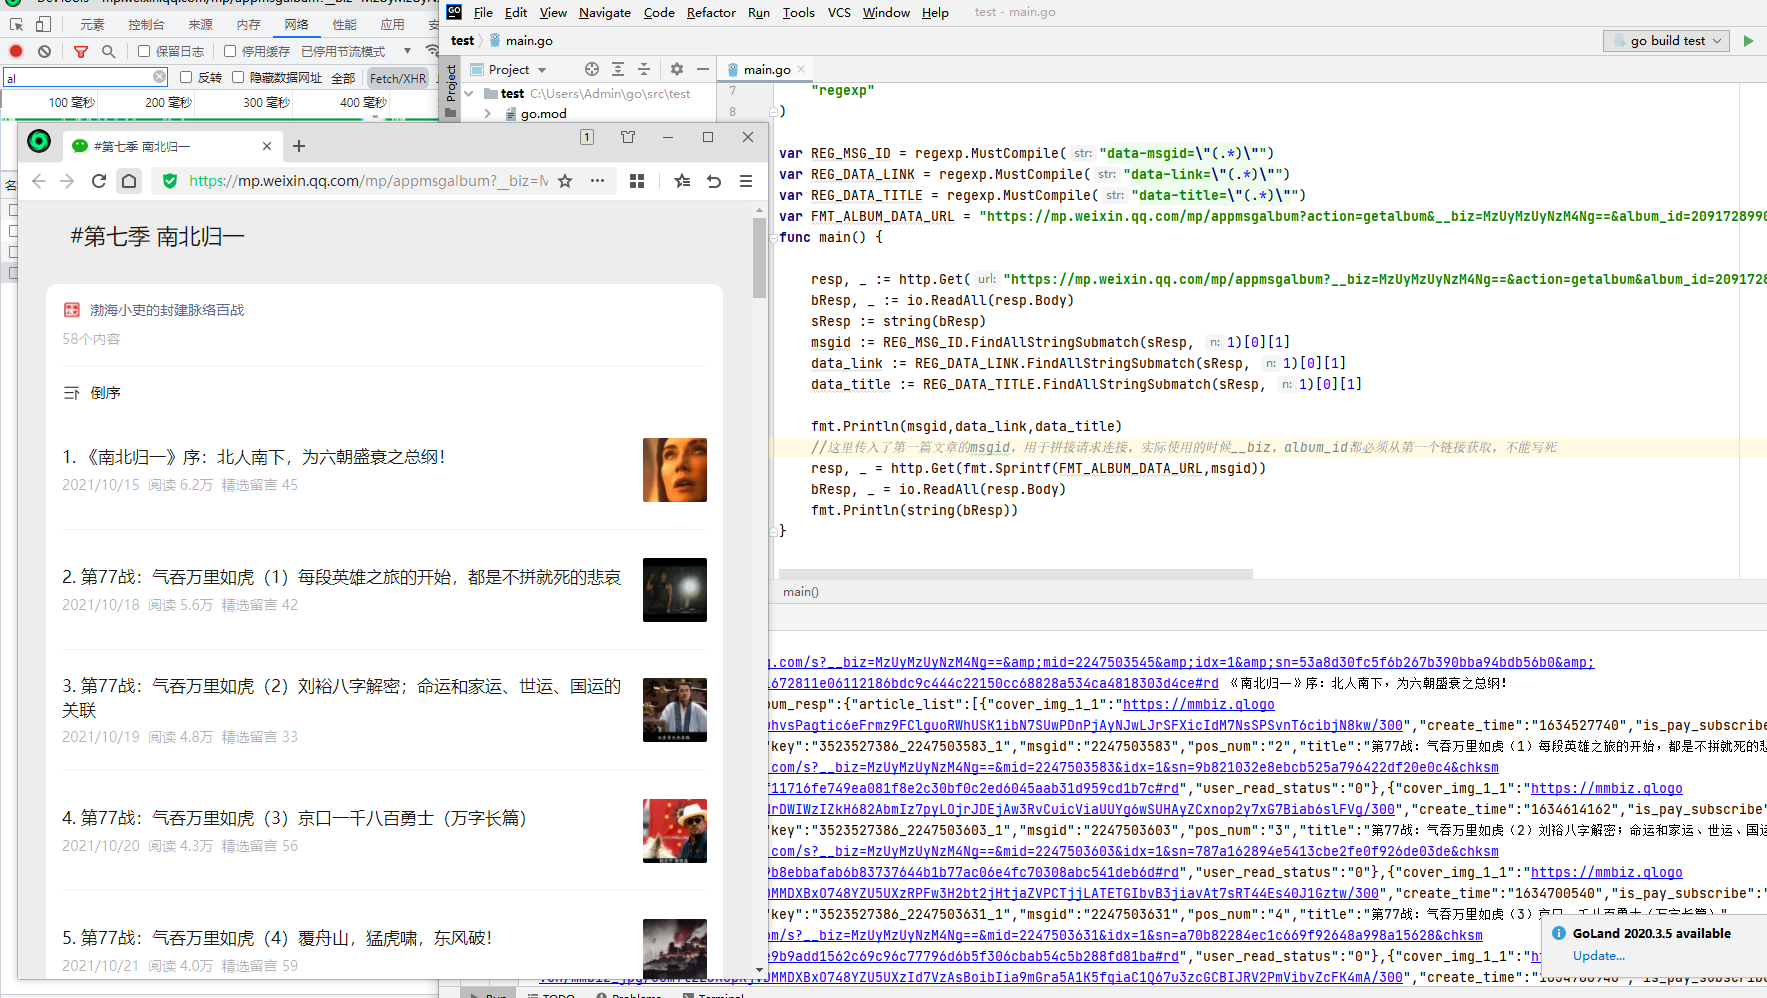Click the DevTools inspect element picker icon

click(16, 24)
